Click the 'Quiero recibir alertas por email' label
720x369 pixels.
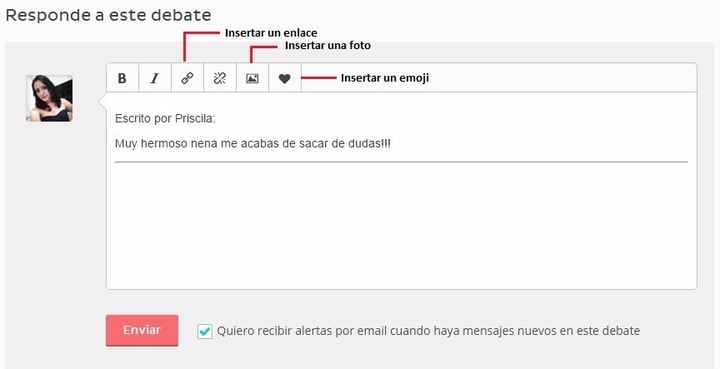click(428, 331)
